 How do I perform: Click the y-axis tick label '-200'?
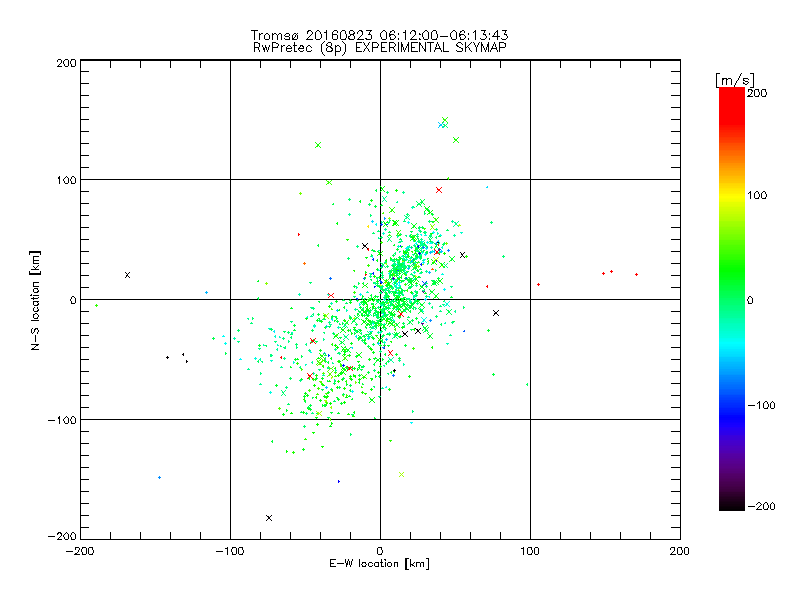[x=62, y=536]
